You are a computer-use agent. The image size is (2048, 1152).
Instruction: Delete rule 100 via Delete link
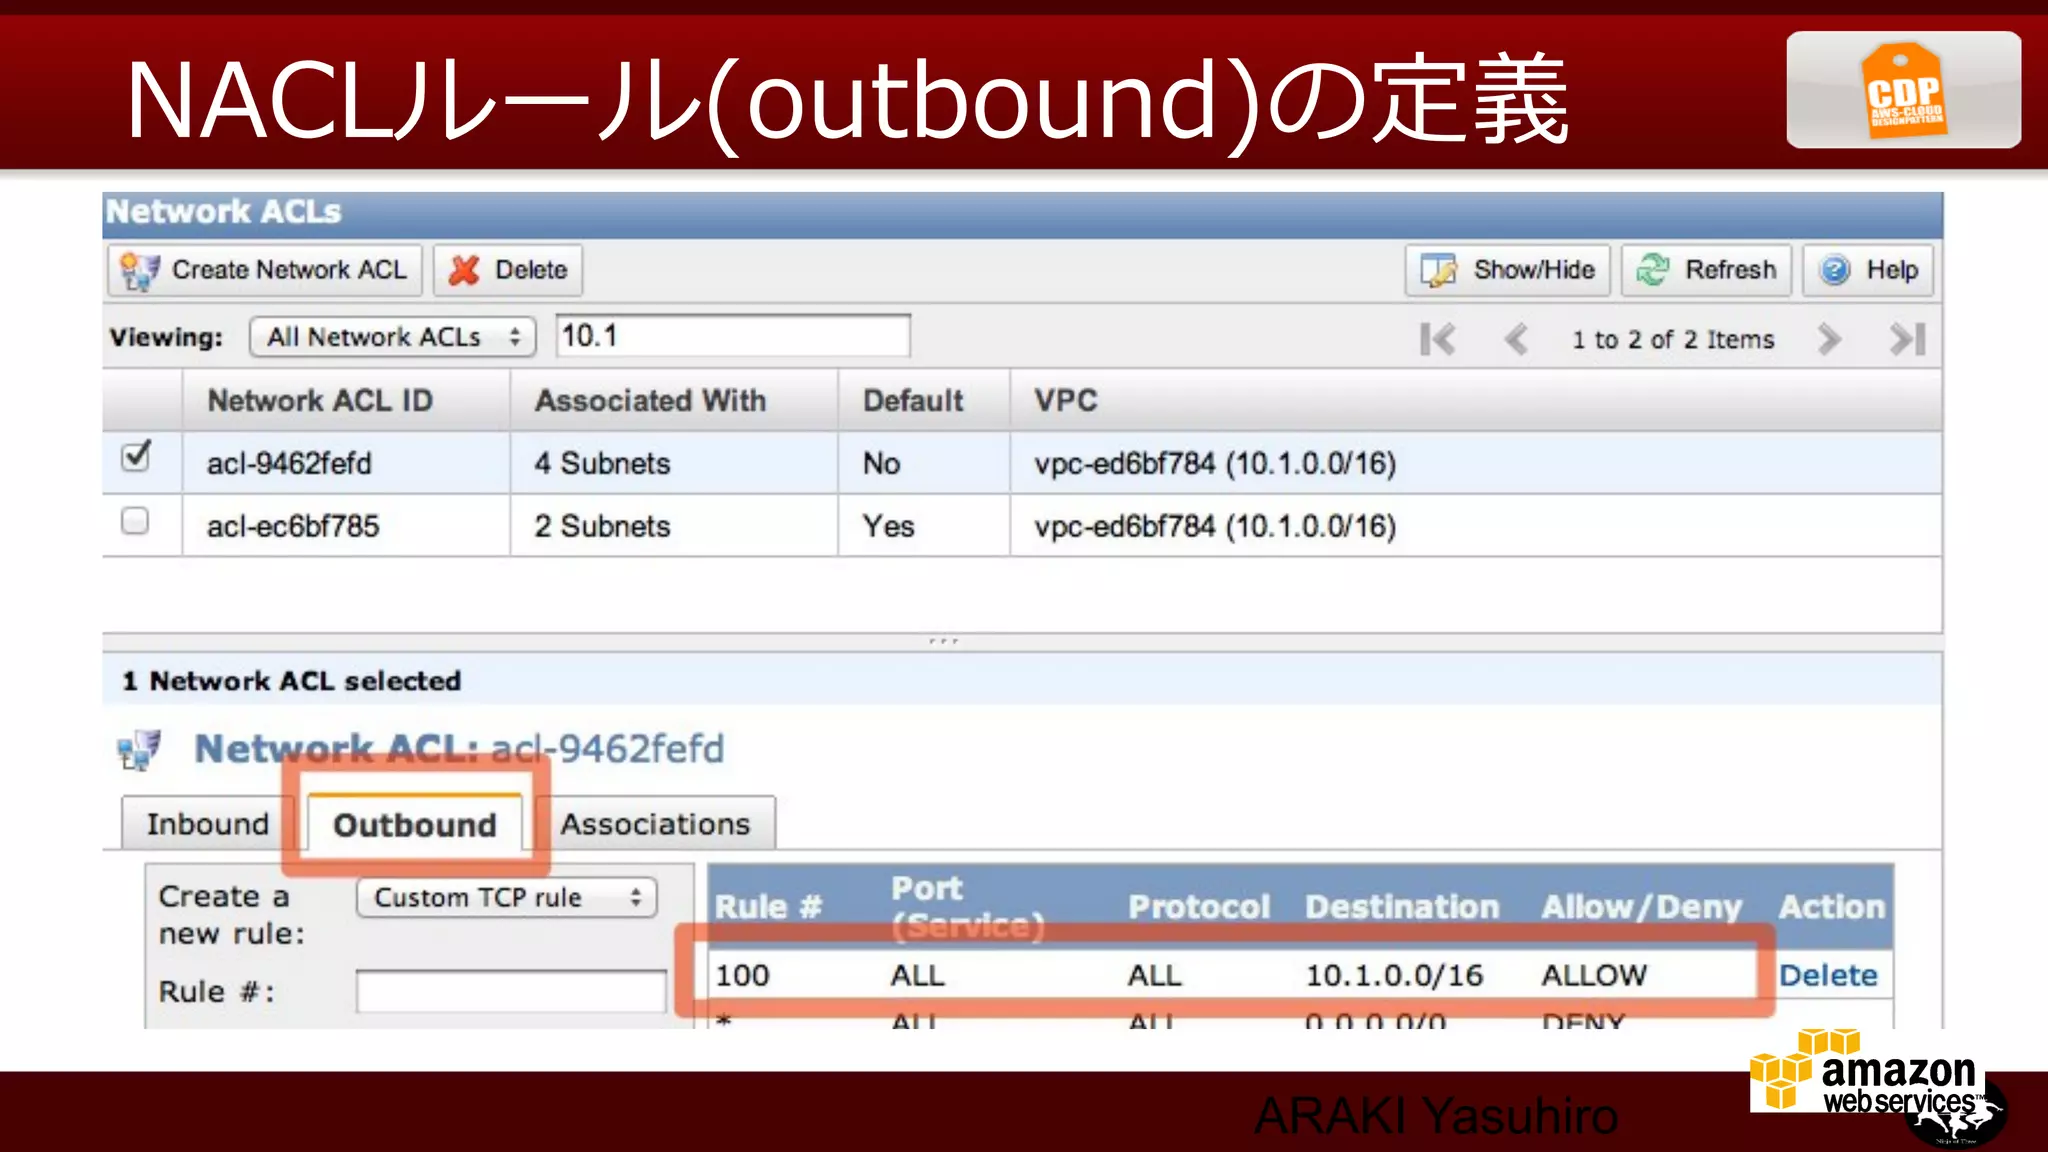pos(1828,975)
